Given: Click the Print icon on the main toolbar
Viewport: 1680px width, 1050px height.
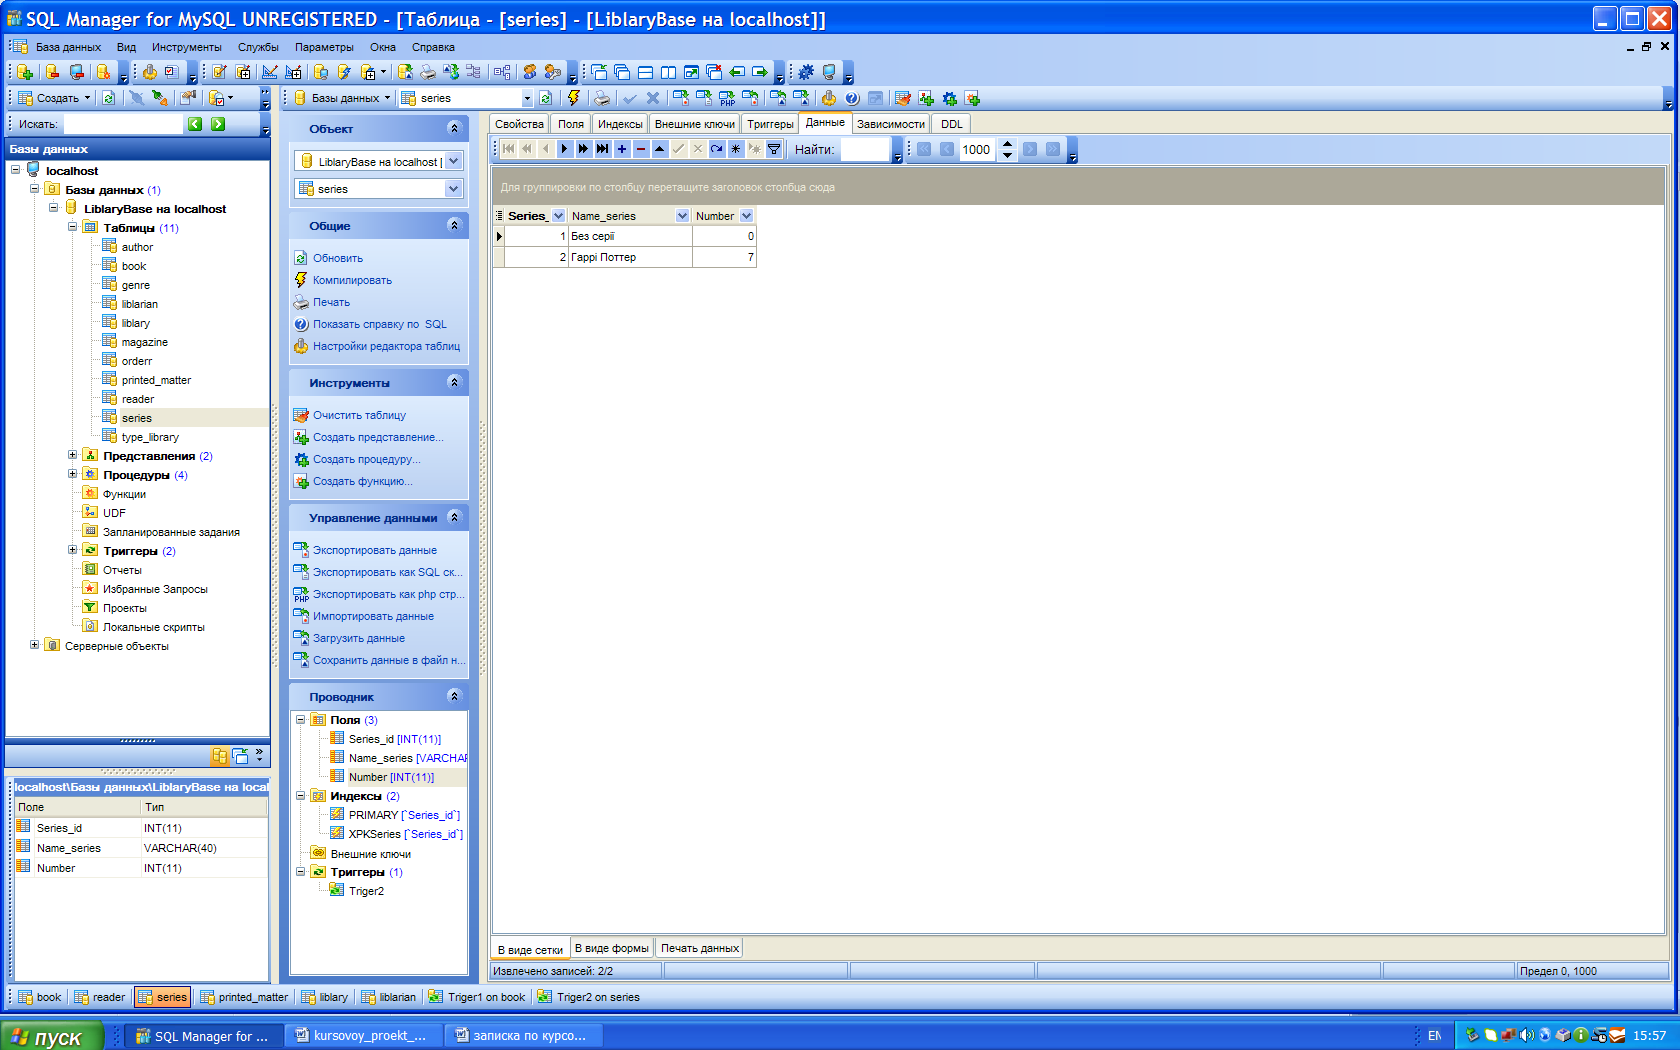Looking at the screenshot, I should click(428, 72).
